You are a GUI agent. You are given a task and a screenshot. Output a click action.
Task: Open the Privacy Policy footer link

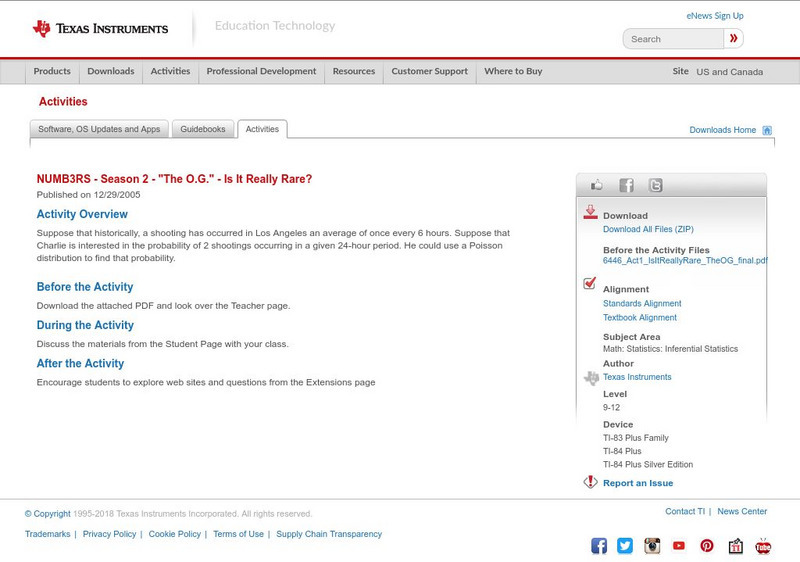109,534
